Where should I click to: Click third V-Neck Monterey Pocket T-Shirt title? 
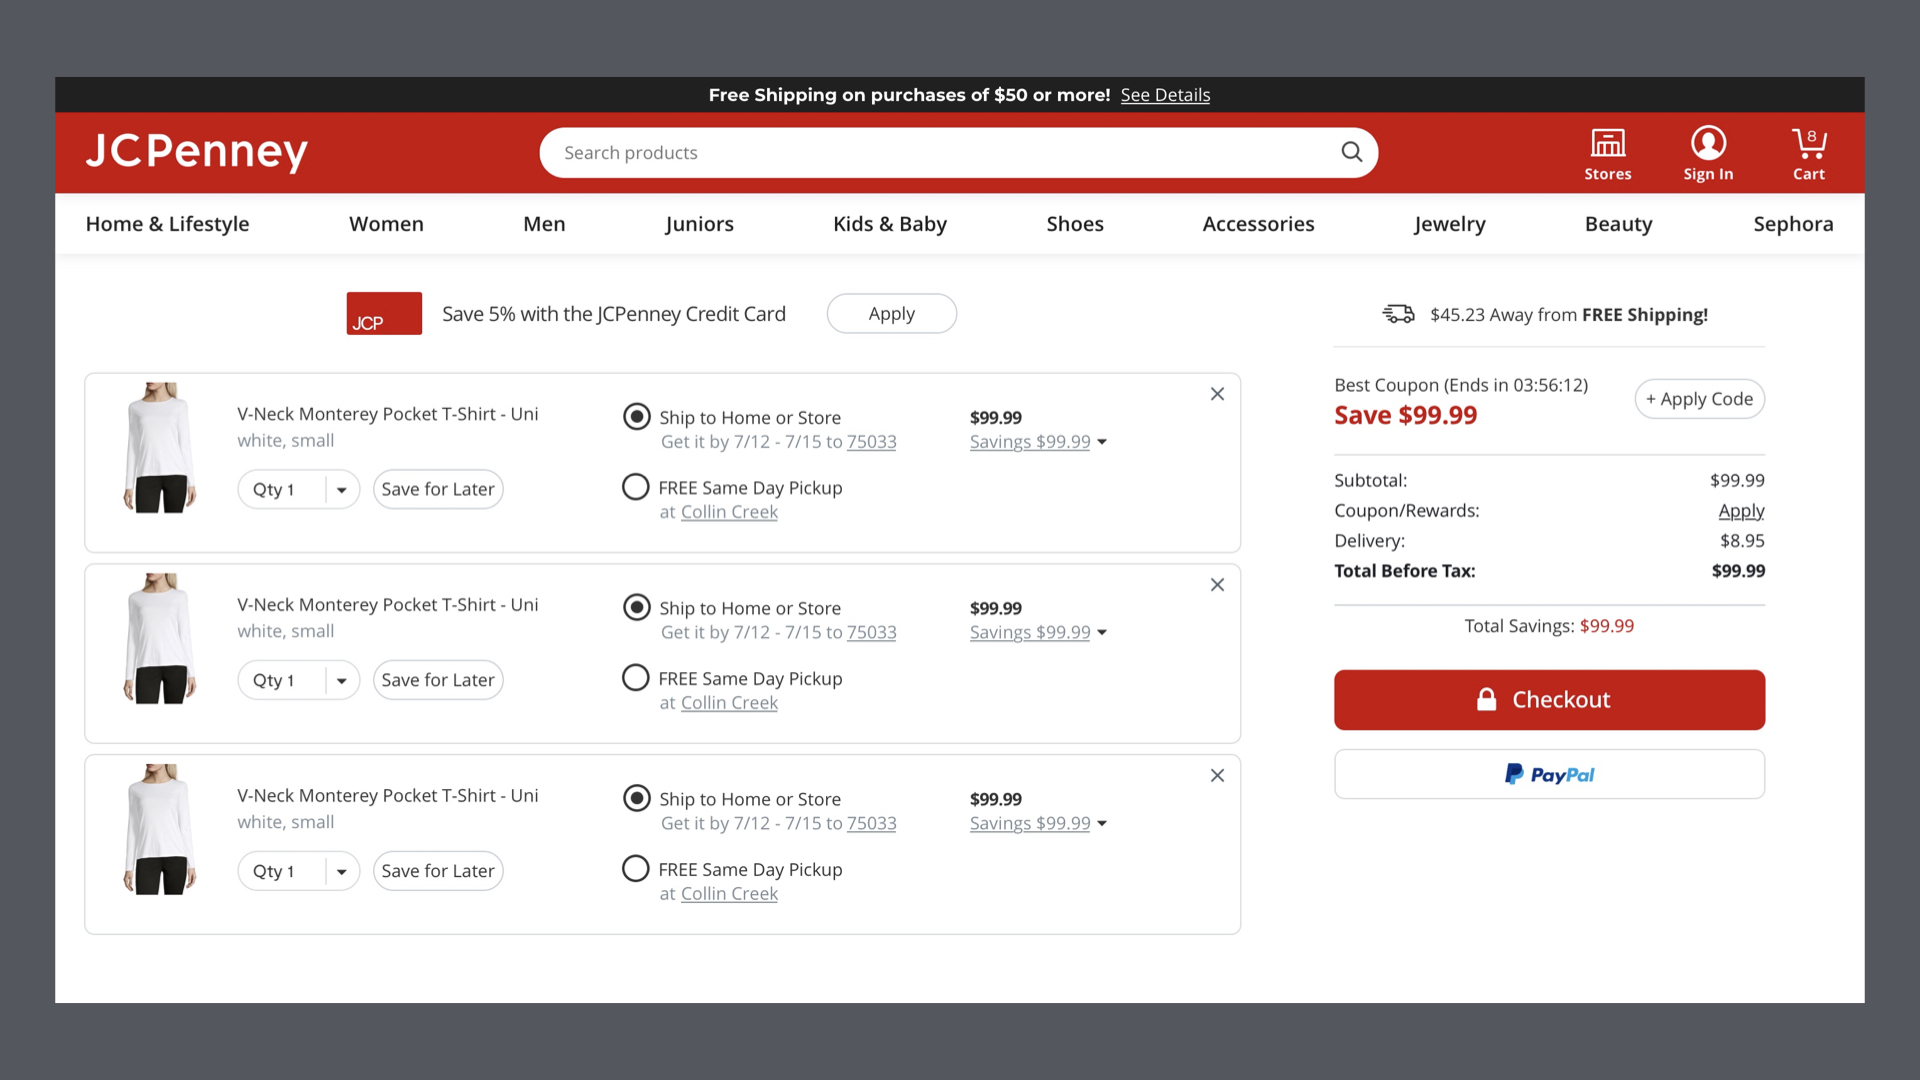[388, 796]
